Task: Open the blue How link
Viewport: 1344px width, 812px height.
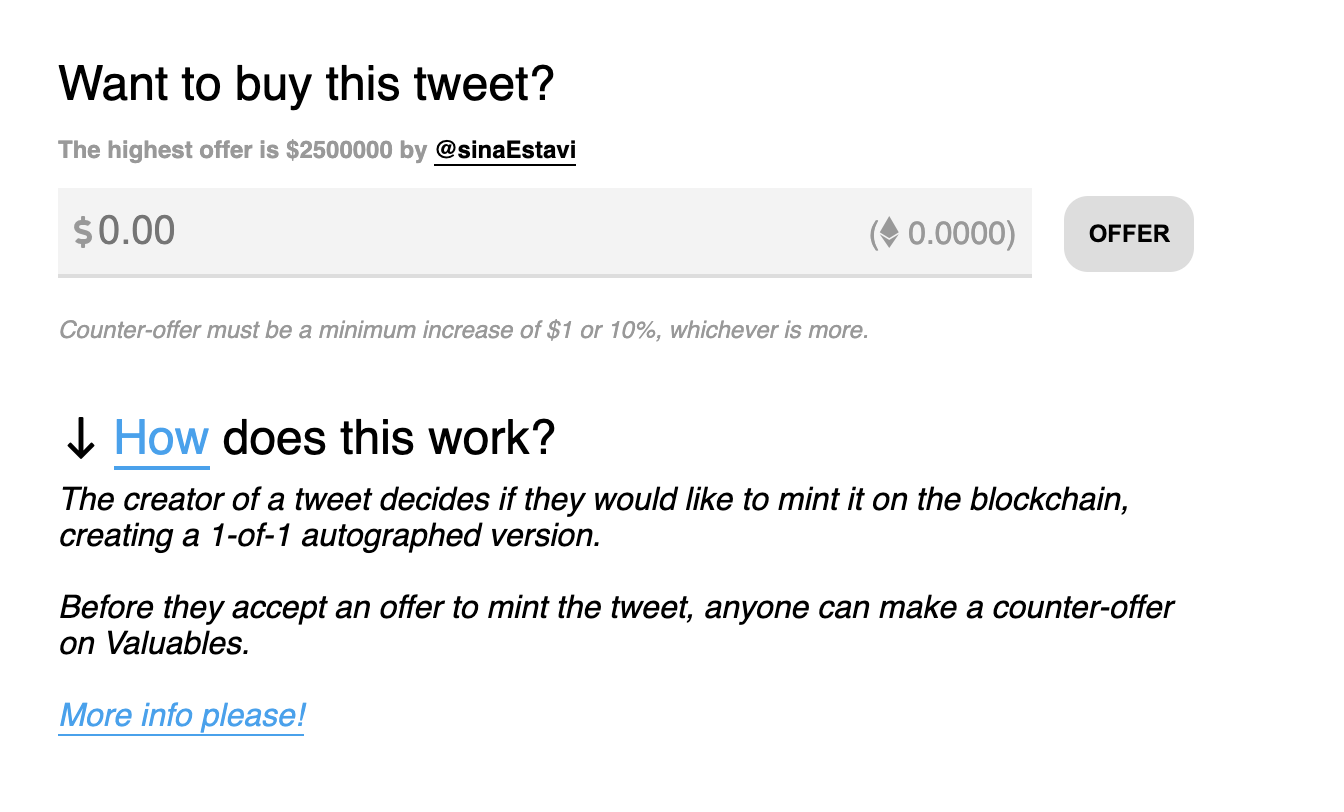Action: pos(162,439)
